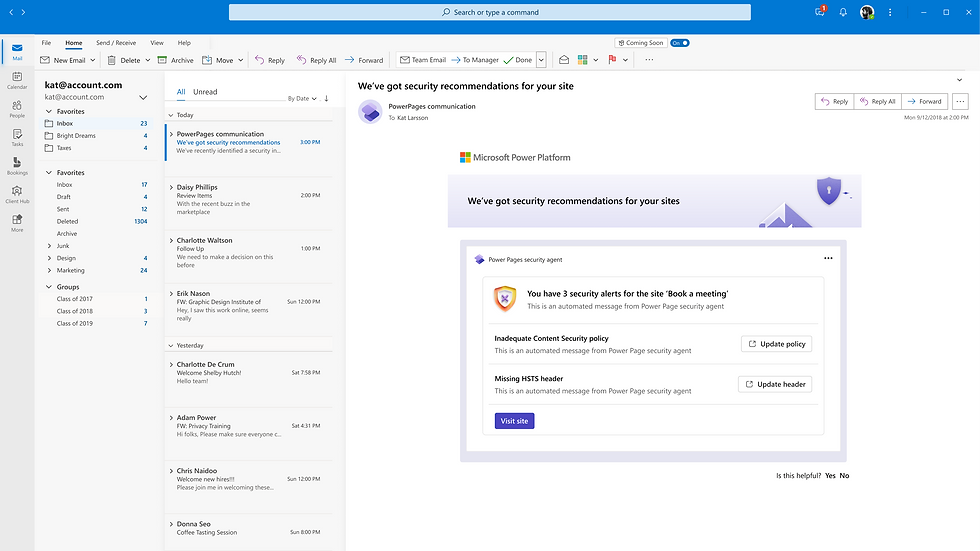Screen dimensions: 980x551
Task: Open Client Hub in the sidebar
Action: click(17, 193)
